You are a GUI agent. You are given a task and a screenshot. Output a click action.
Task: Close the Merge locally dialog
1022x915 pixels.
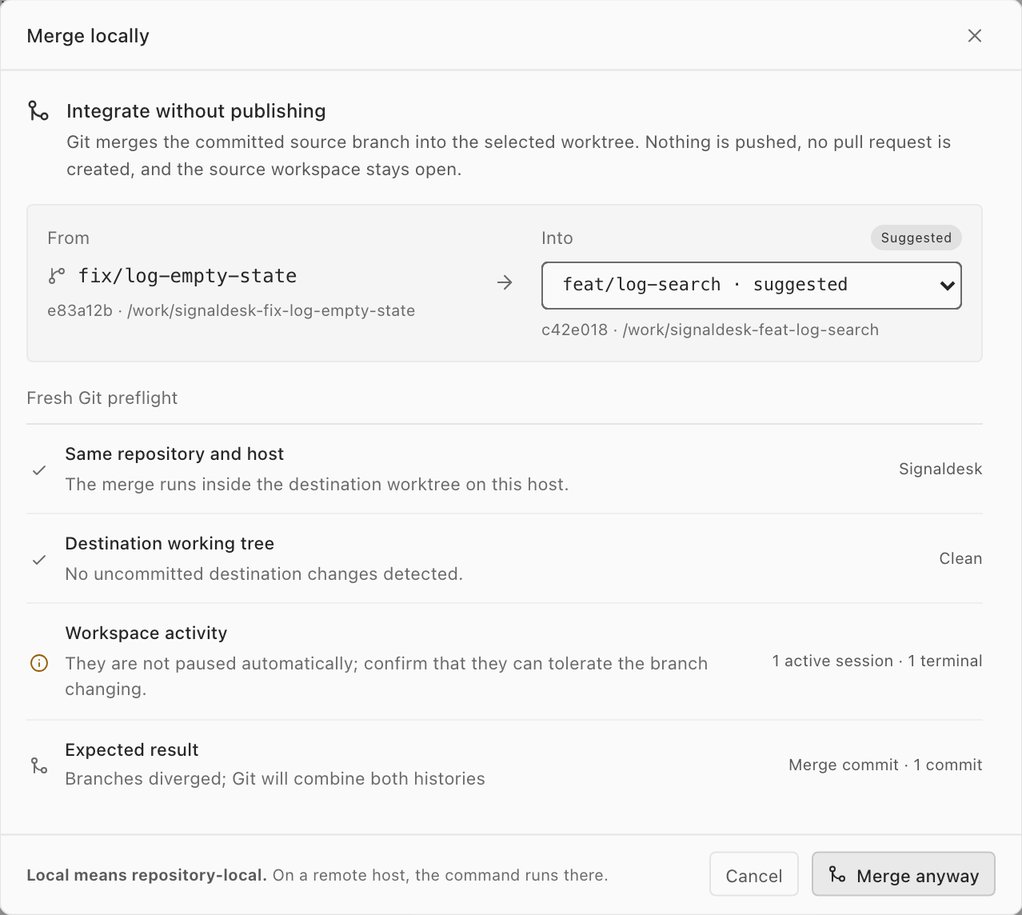click(974, 36)
